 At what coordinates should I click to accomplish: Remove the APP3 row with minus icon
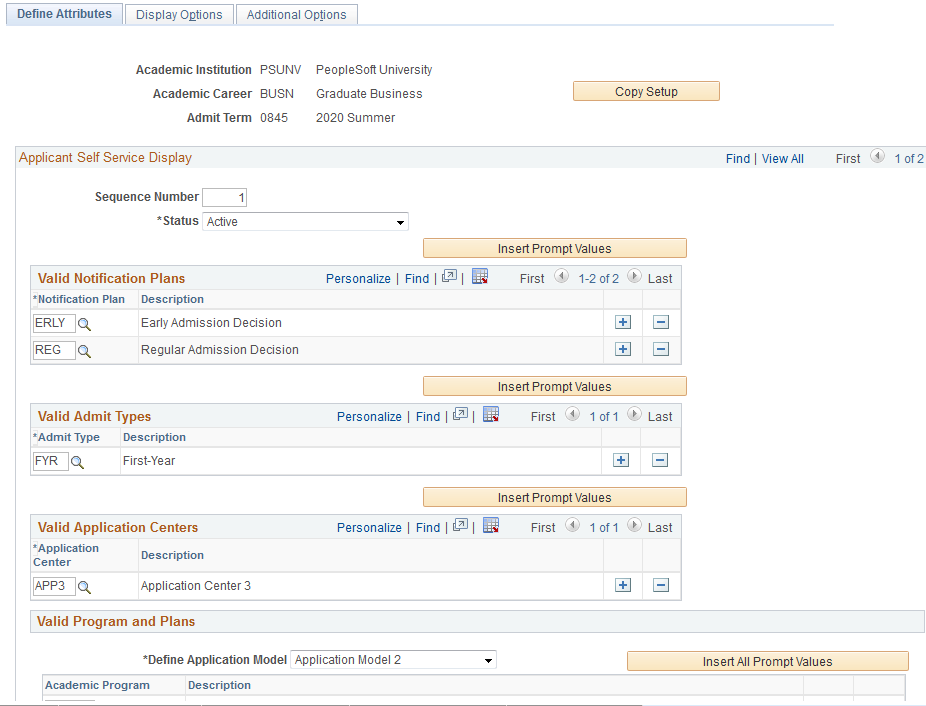coord(660,585)
